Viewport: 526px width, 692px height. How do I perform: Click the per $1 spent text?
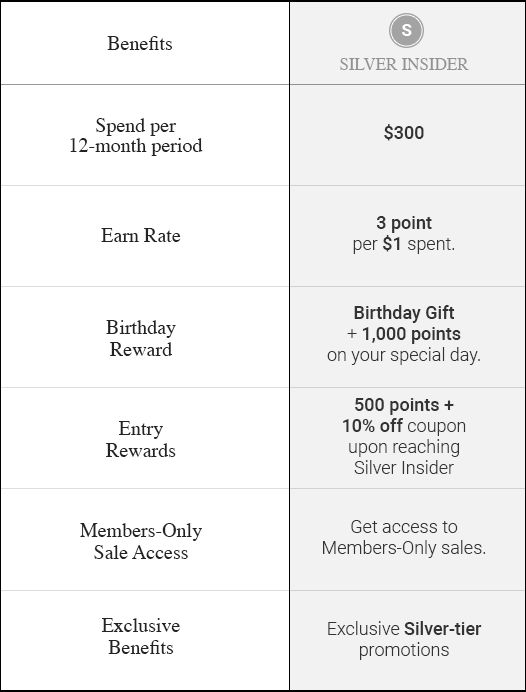pyautogui.click(x=404, y=244)
